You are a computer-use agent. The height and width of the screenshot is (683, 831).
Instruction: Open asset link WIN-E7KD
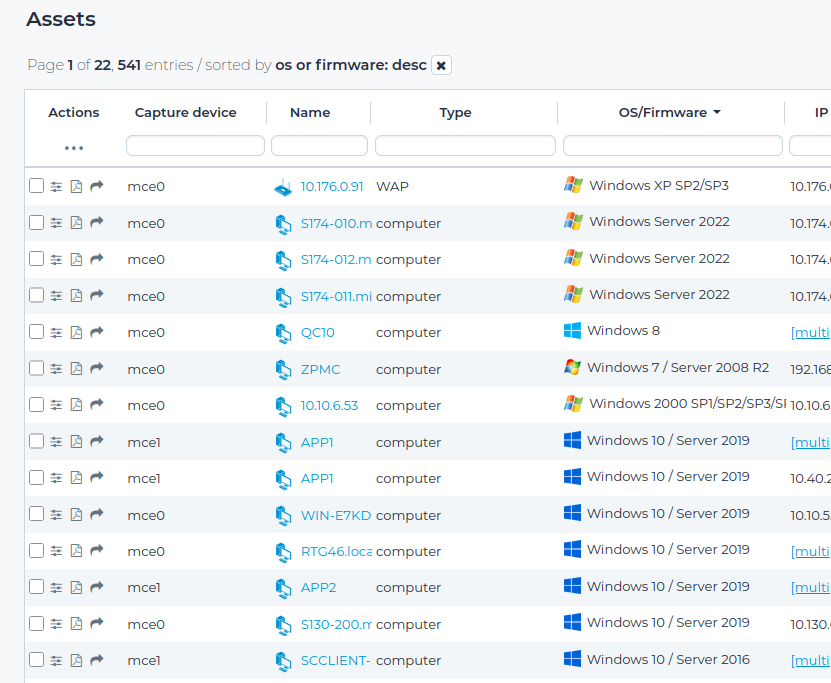(x=336, y=515)
